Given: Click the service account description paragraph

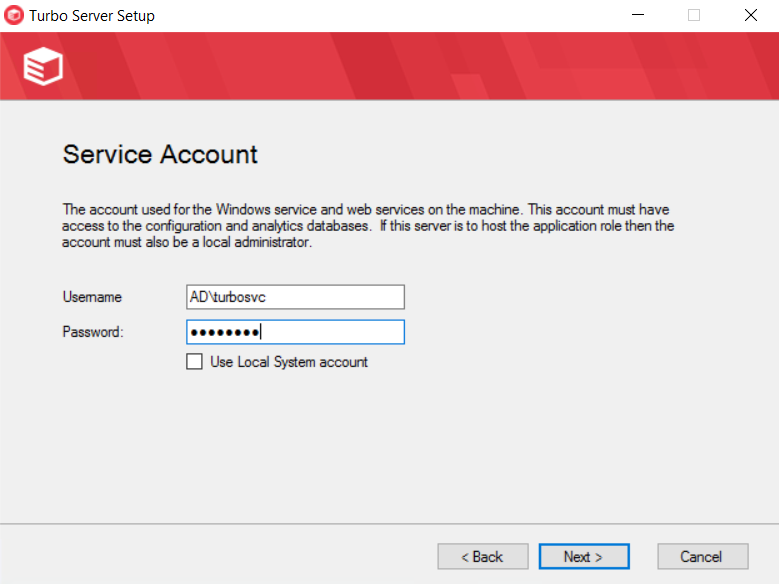Looking at the screenshot, I should [368, 226].
